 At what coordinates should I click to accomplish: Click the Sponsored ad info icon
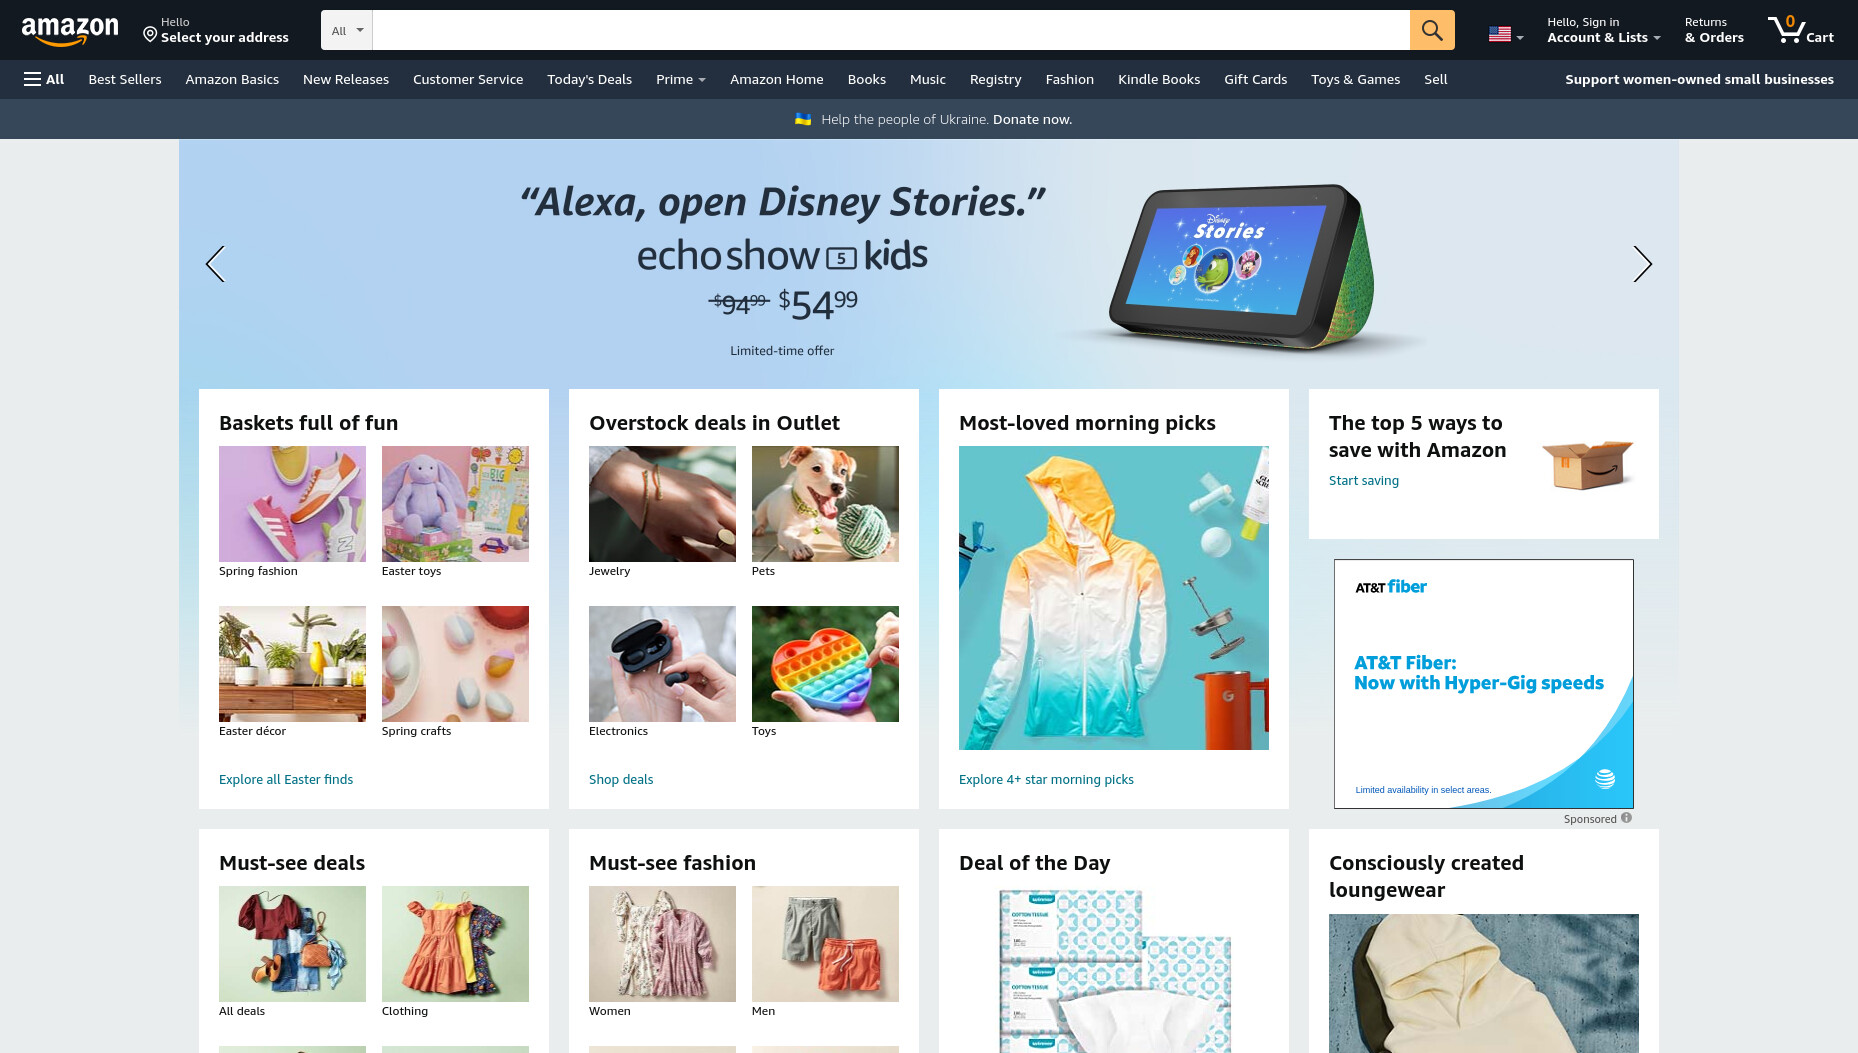point(1626,818)
